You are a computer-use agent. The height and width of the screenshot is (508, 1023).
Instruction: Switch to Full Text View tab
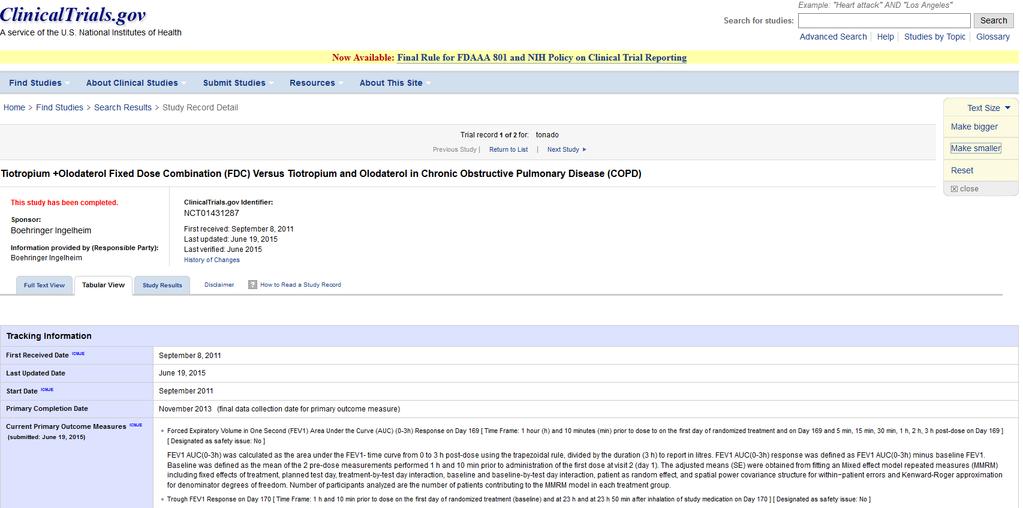[x=44, y=286]
